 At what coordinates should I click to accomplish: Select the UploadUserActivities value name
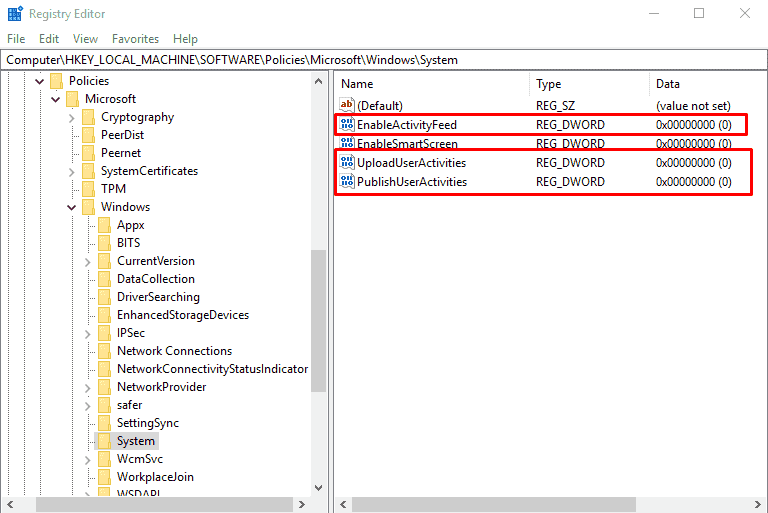pyautogui.click(x=411, y=163)
